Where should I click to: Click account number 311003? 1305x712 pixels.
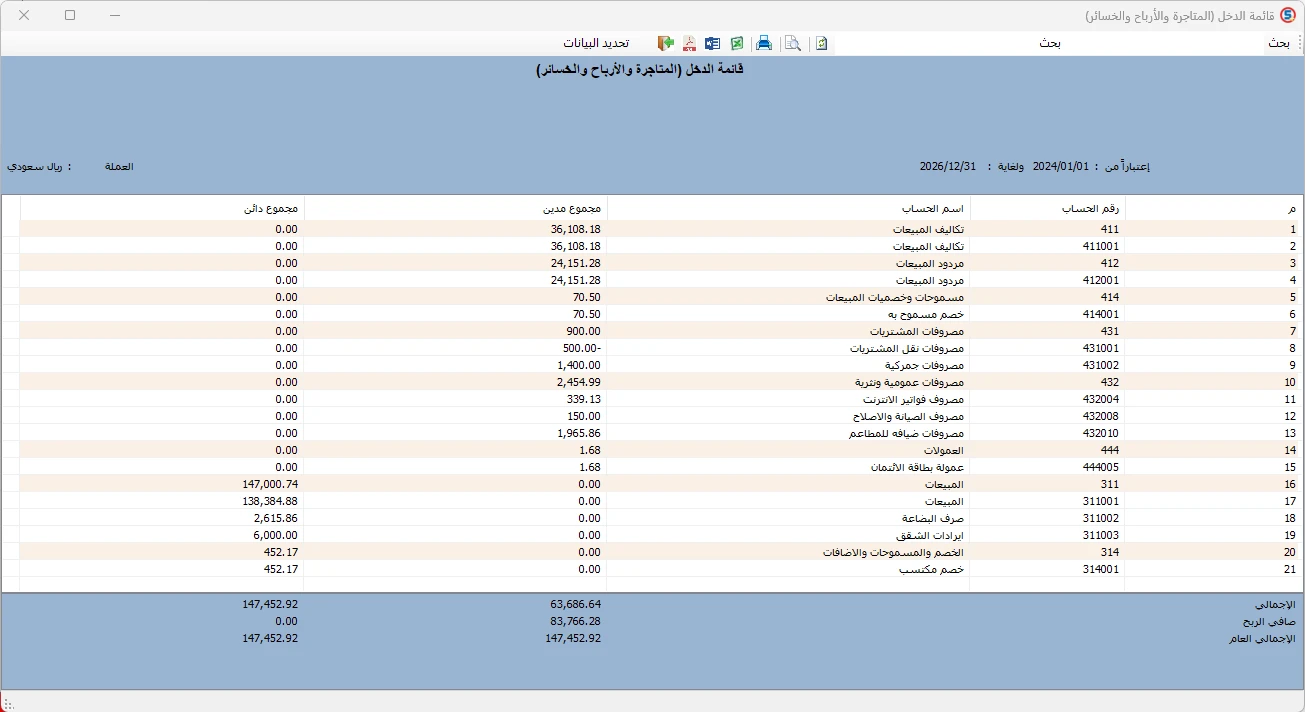1101,535
